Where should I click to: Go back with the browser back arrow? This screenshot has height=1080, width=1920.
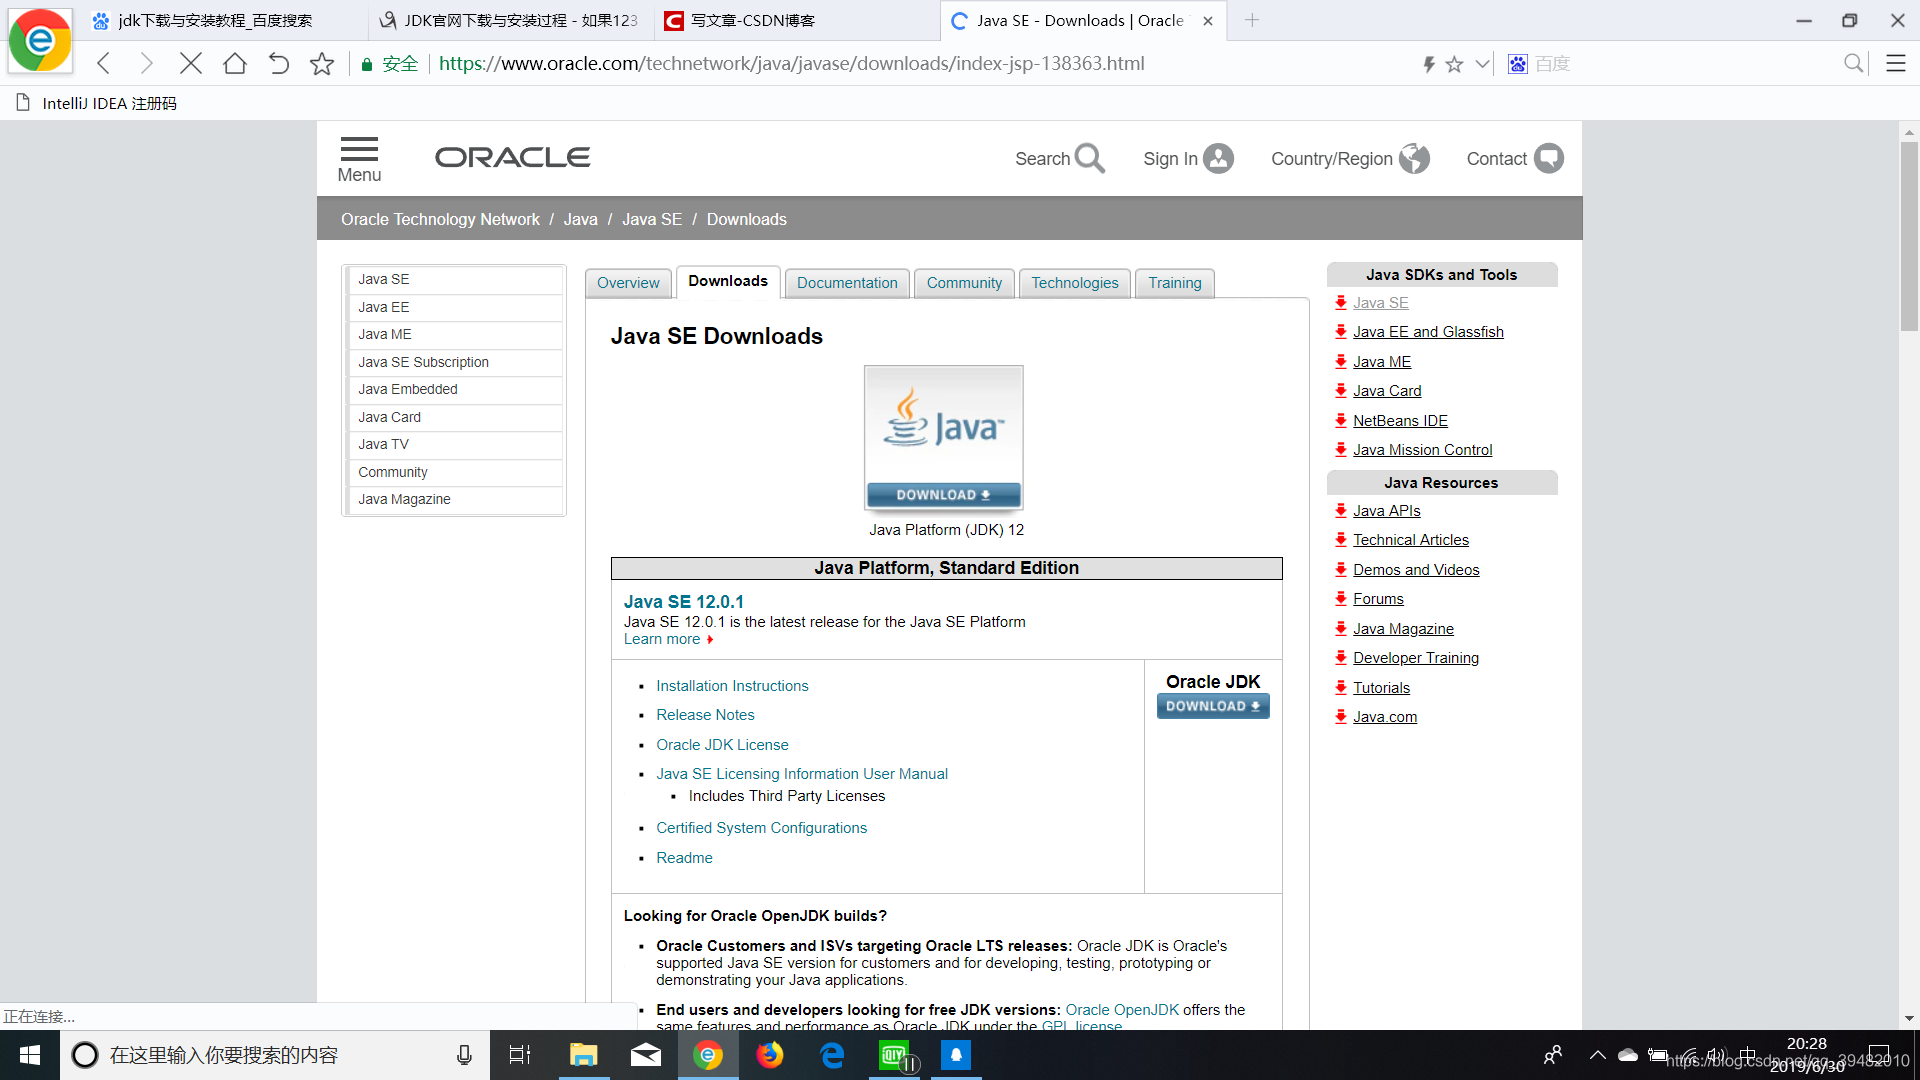(x=103, y=64)
